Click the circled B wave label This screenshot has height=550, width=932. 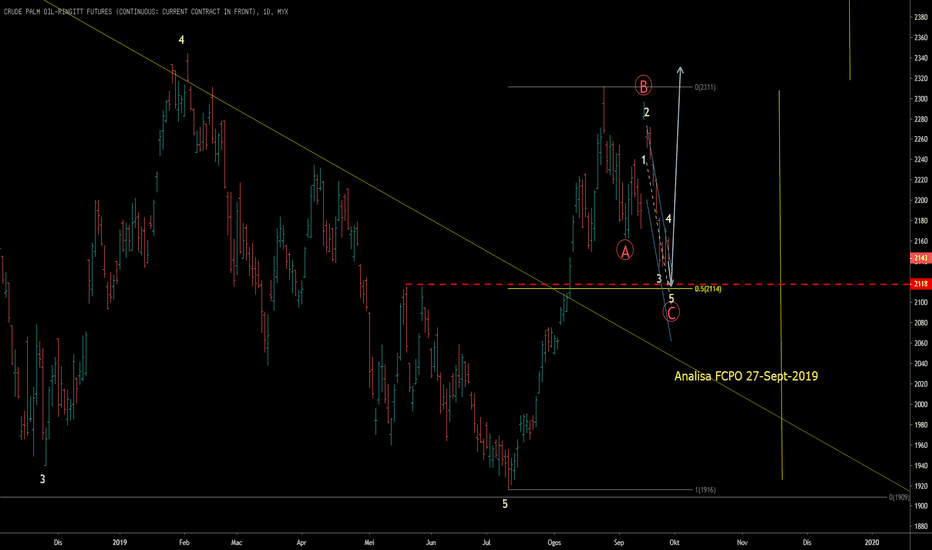(643, 86)
